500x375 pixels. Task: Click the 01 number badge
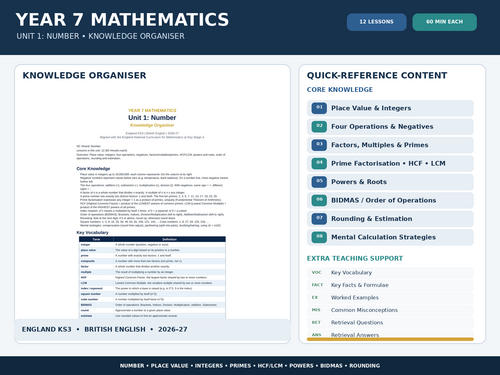(319, 108)
